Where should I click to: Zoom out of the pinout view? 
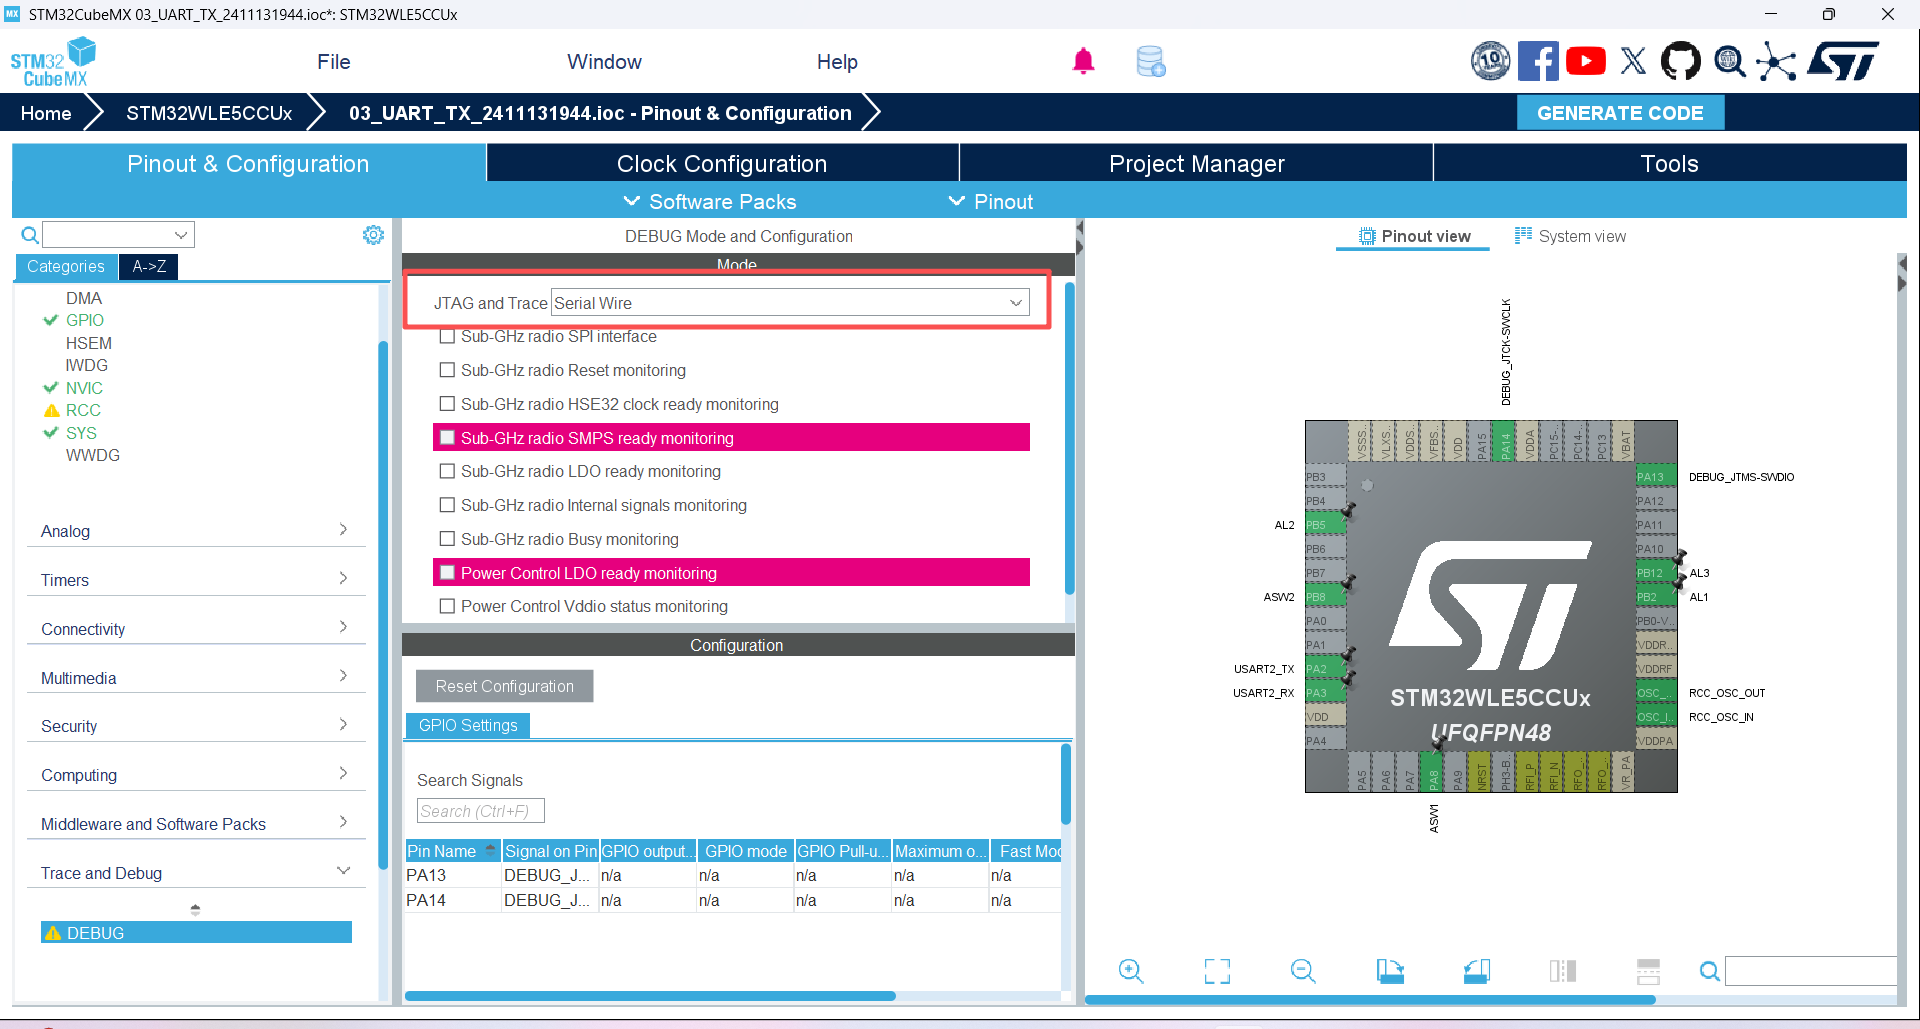[1303, 971]
